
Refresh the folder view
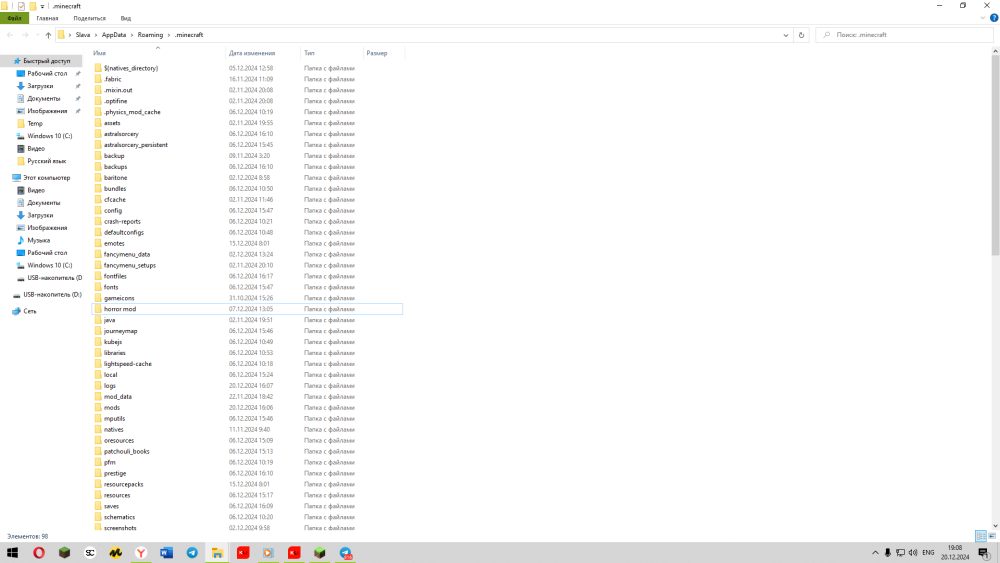[x=802, y=35]
